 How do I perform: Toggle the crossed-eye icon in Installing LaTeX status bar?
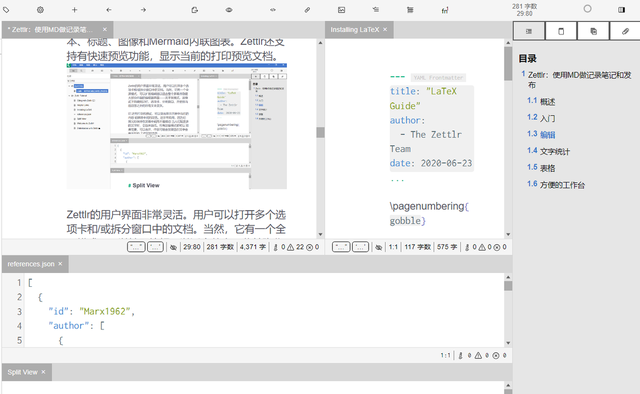(x=379, y=247)
